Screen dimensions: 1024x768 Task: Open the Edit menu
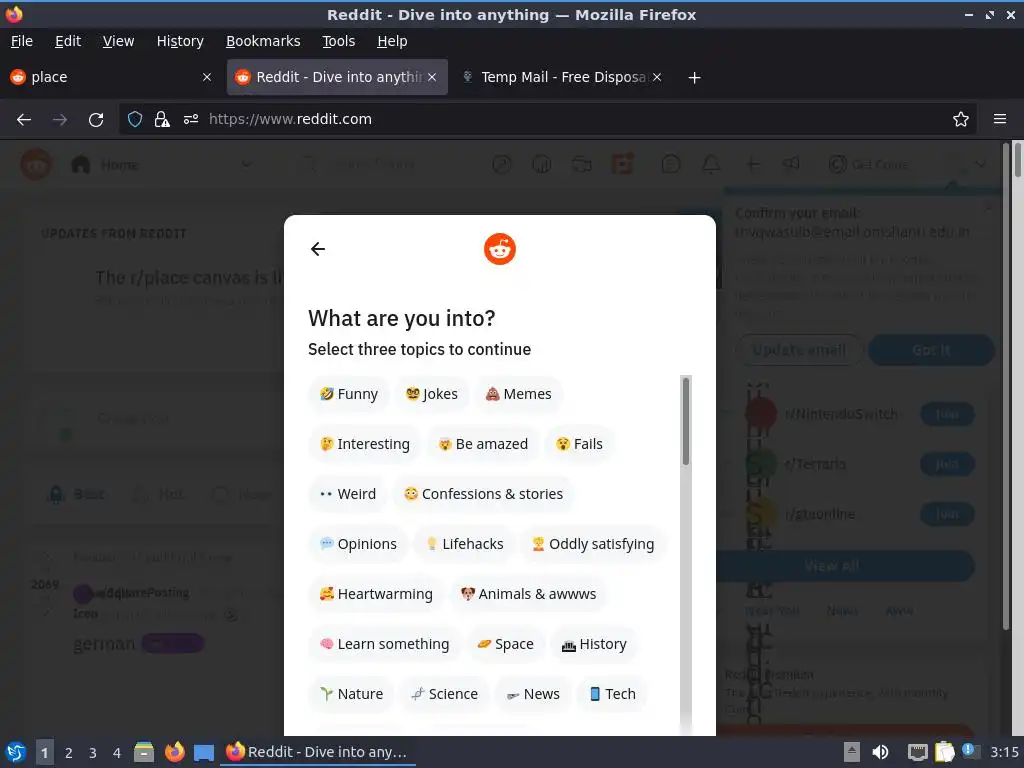(68, 41)
